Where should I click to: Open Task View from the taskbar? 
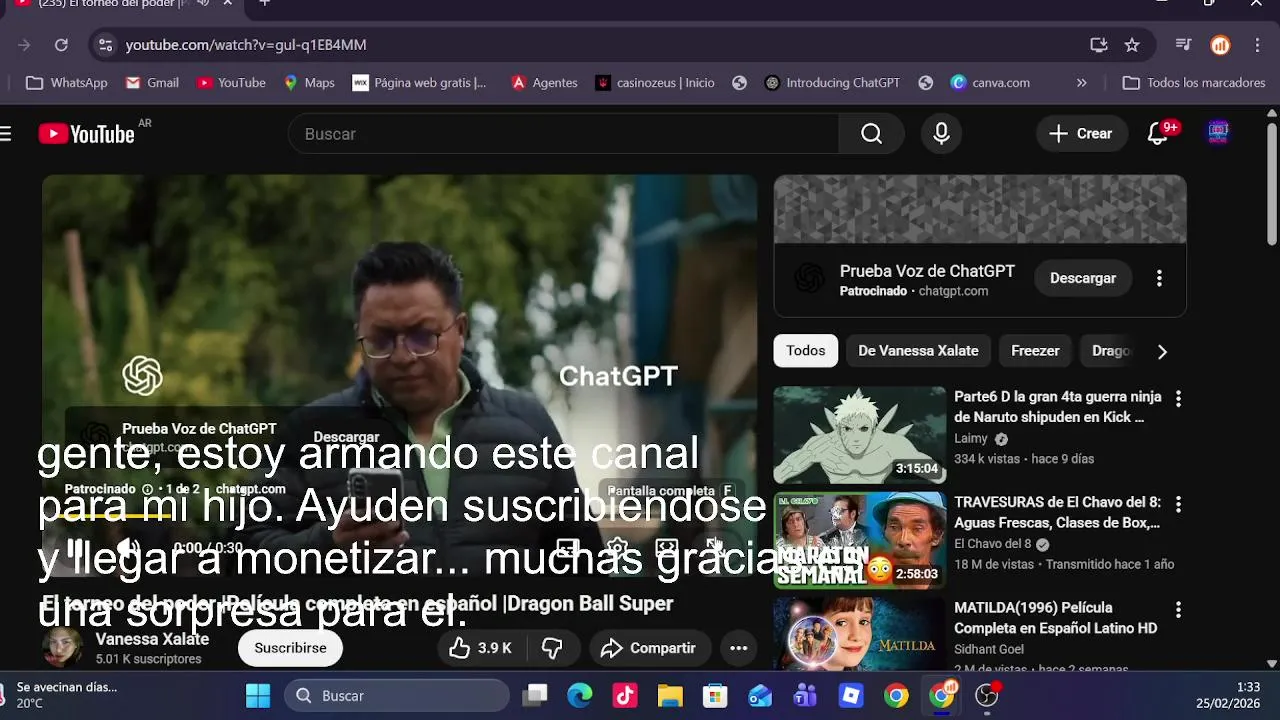[x=535, y=696]
